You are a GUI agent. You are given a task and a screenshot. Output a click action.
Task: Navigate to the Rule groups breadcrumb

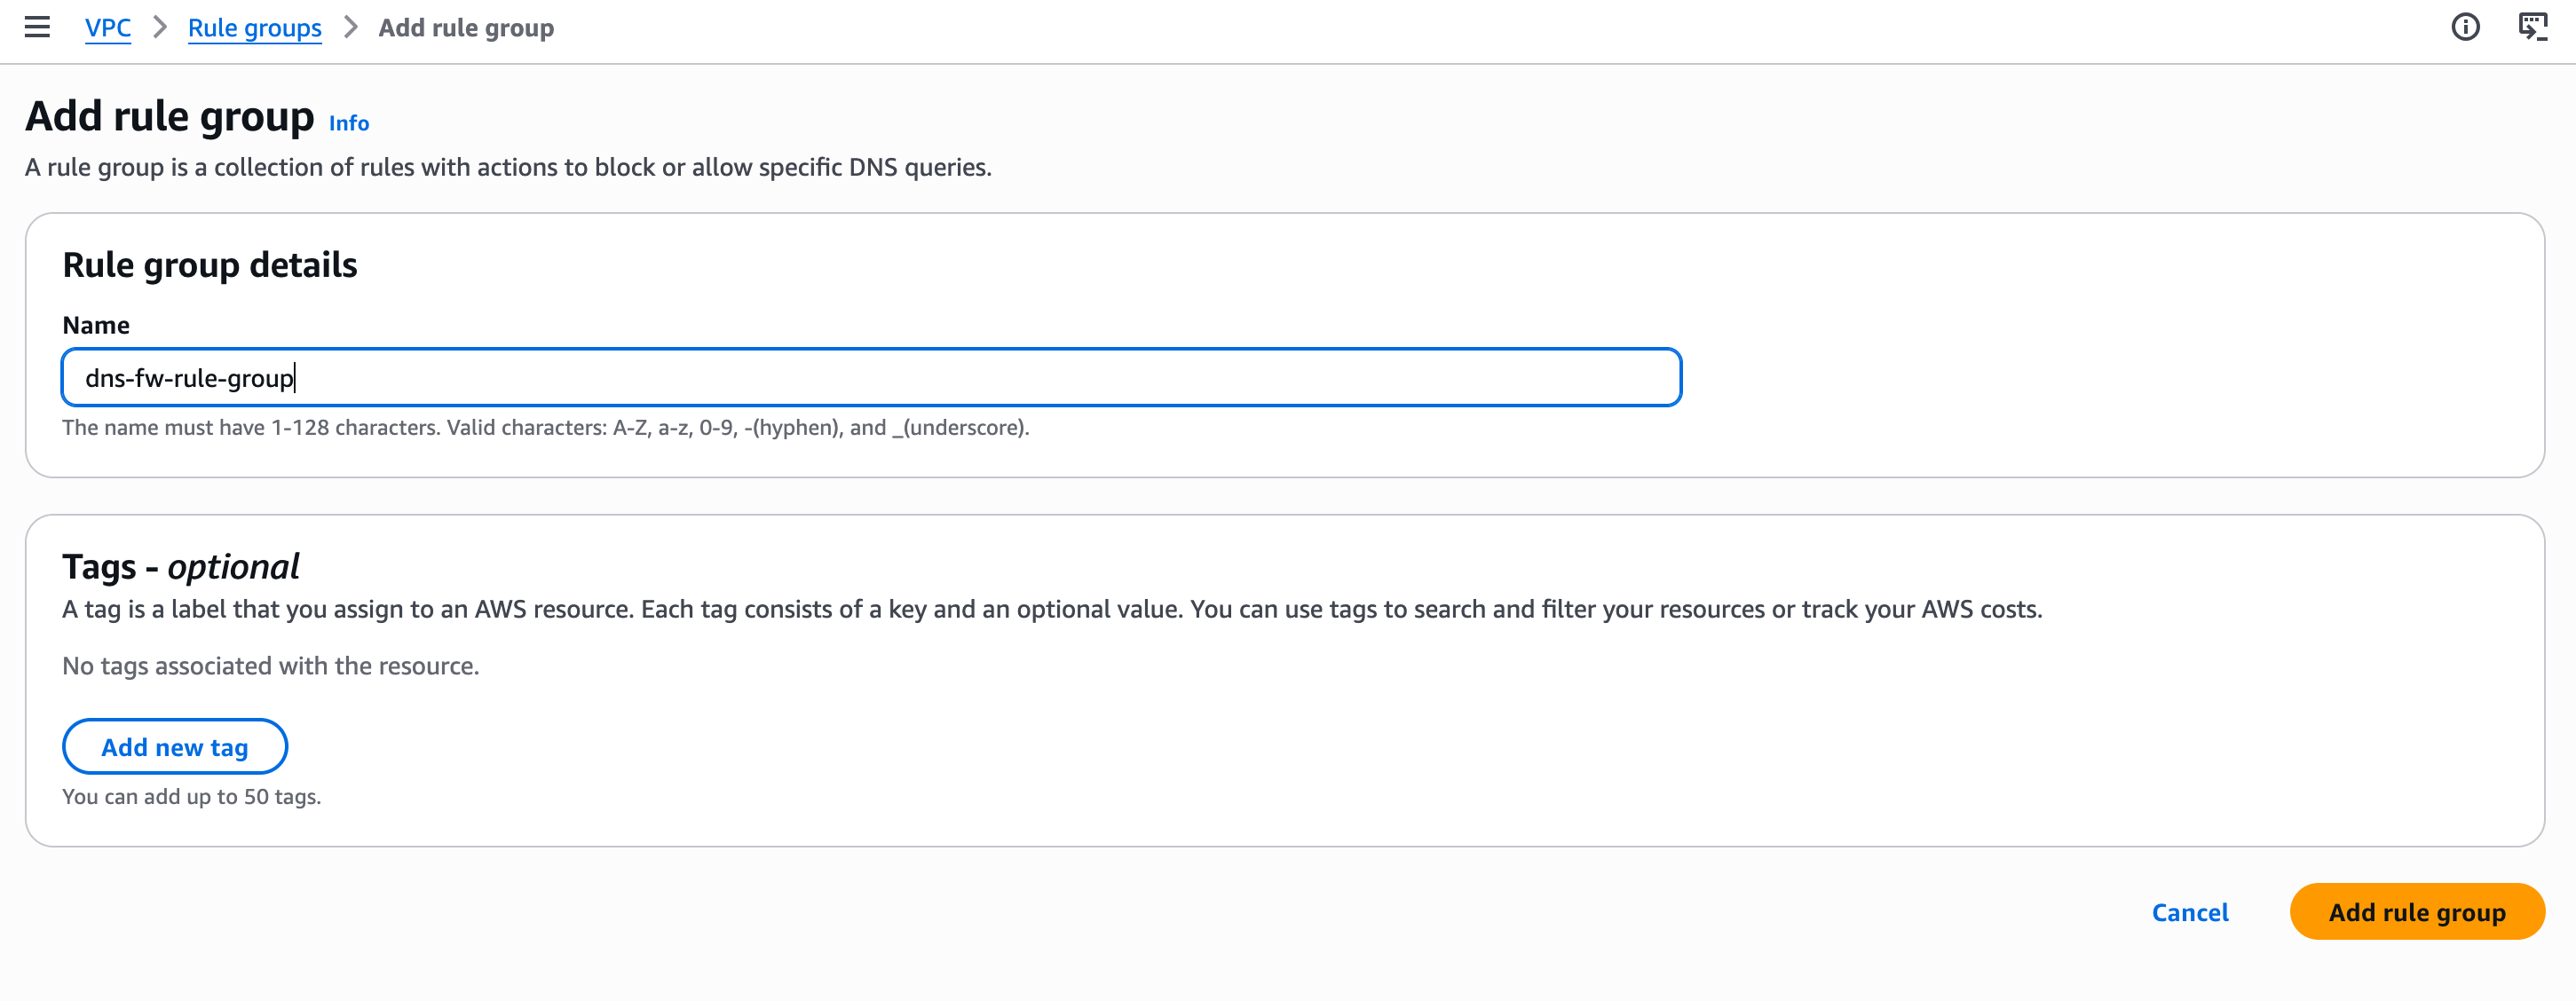coord(254,28)
